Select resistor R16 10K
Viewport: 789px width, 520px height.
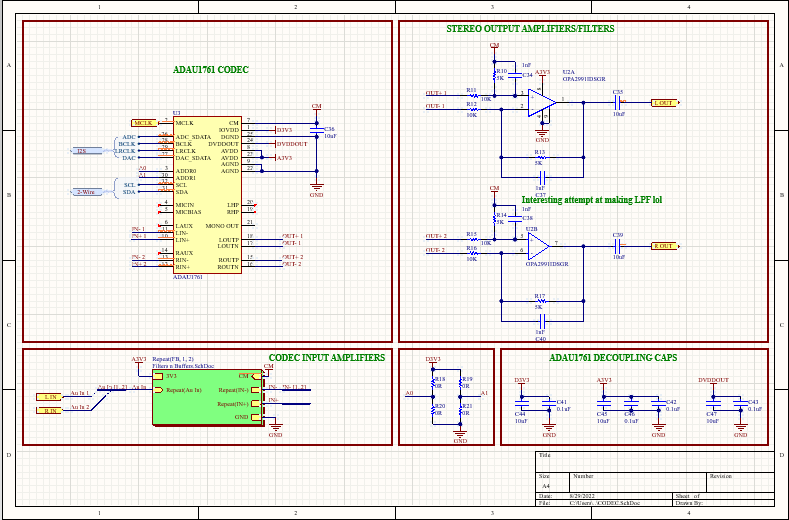[x=473, y=253]
